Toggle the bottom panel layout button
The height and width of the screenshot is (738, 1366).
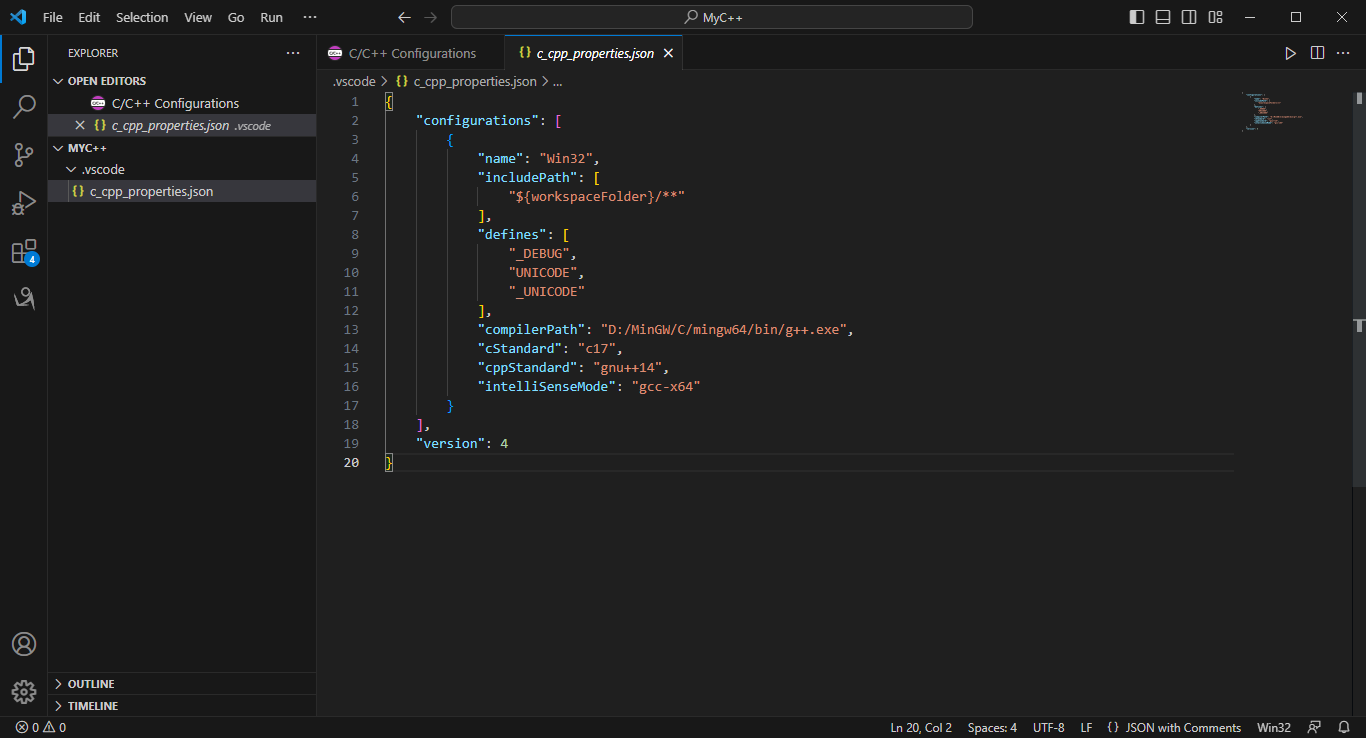1163,17
